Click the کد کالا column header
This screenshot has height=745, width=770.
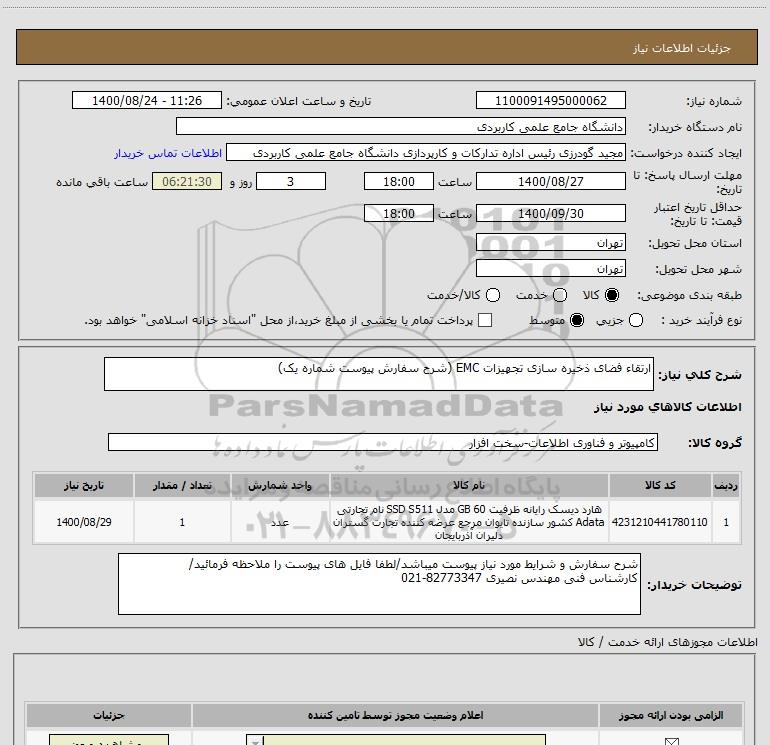pos(660,485)
